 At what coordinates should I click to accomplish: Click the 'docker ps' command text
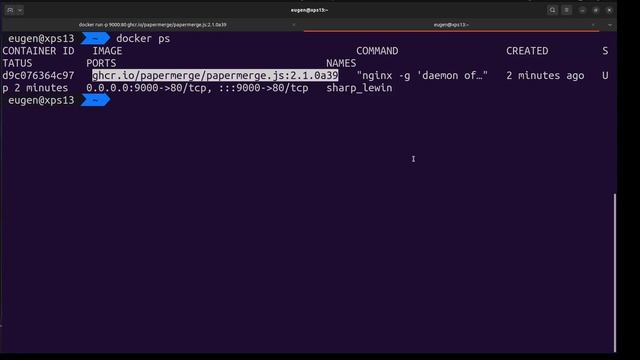coord(143,39)
